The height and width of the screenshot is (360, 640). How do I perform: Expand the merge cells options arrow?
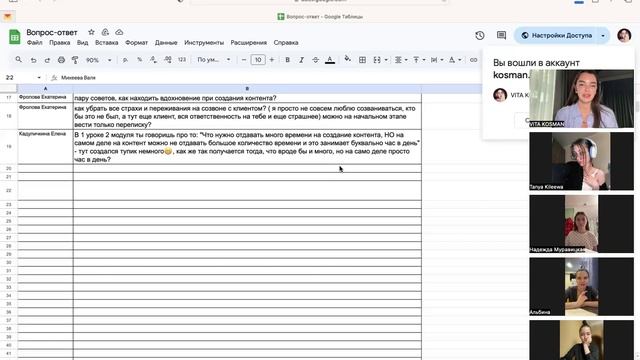(x=386, y=60)
